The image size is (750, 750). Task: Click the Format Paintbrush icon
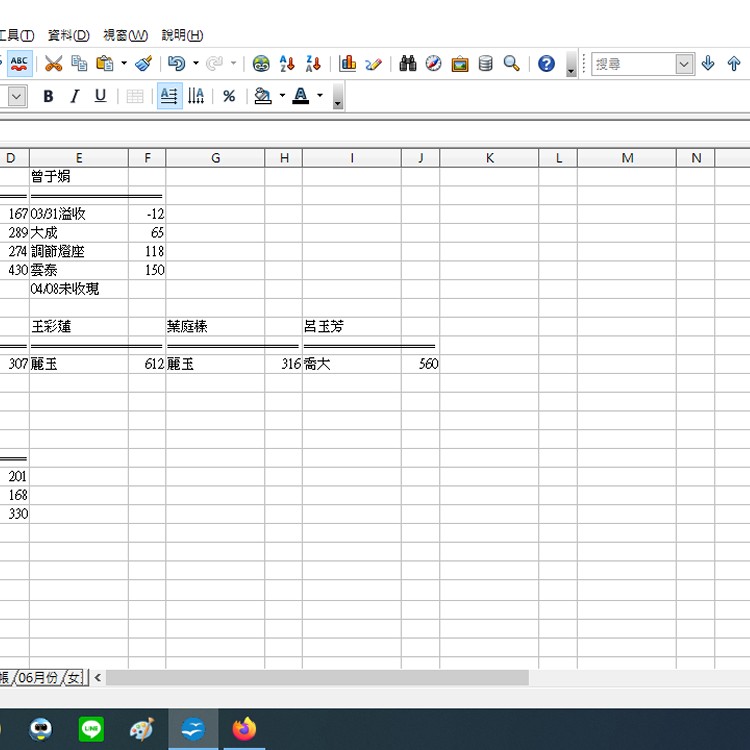[x=144, y=64]
